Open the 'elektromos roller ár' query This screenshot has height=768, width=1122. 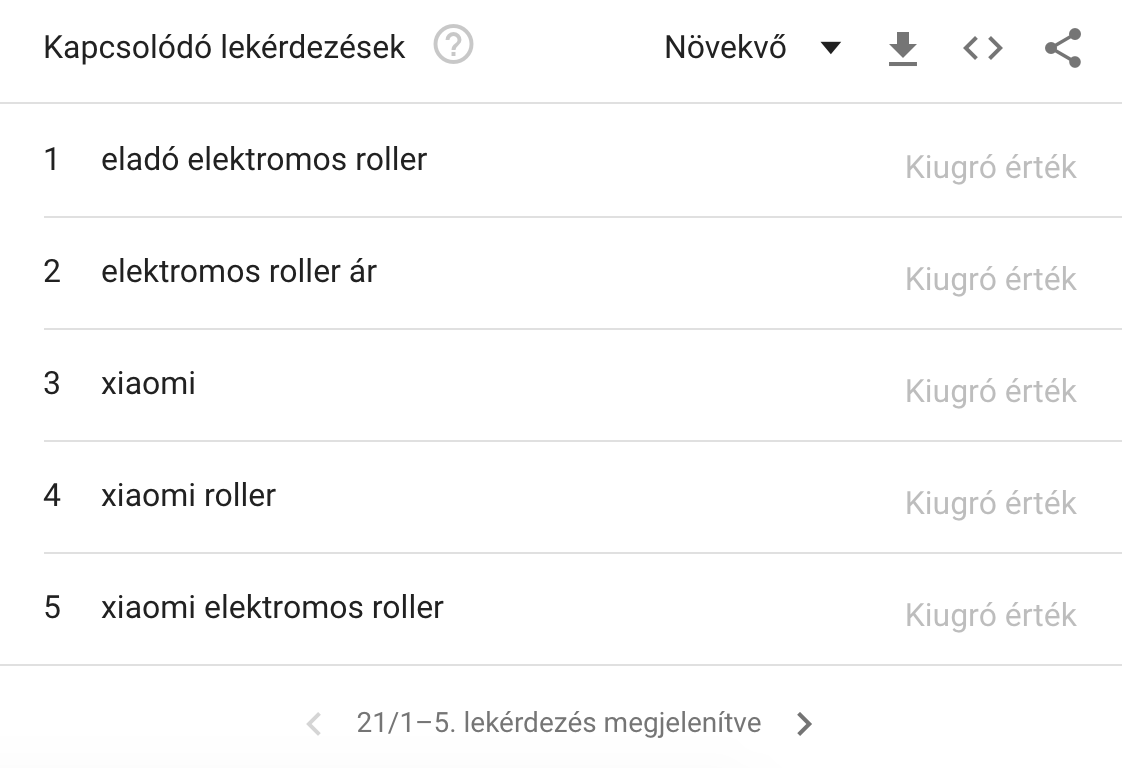click(x=239, y=271)
